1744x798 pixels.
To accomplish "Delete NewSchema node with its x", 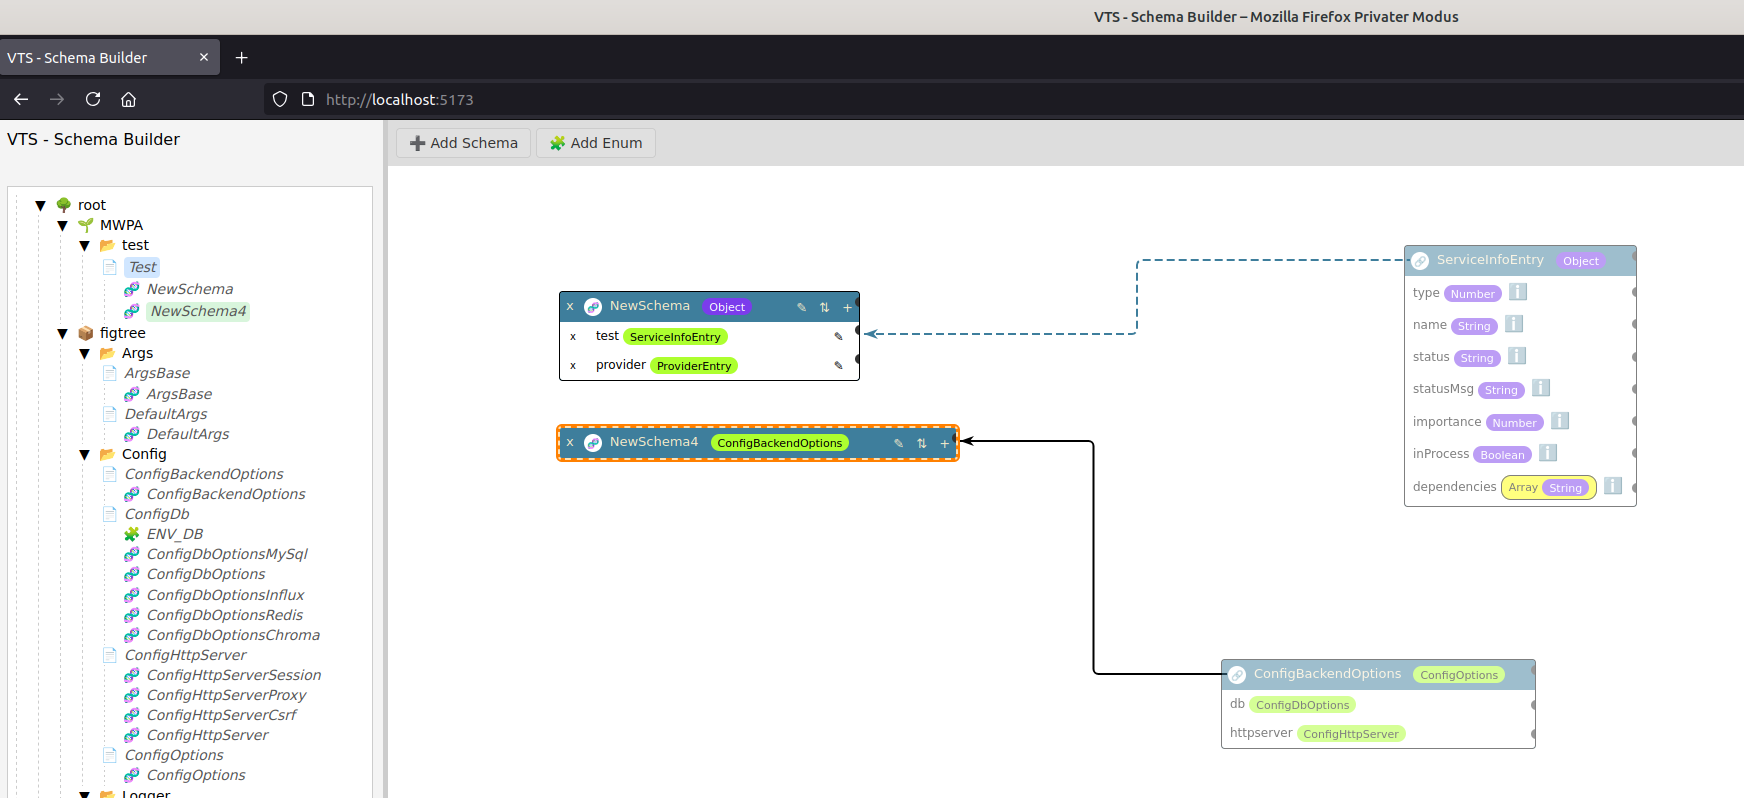I will click(570, 307).
